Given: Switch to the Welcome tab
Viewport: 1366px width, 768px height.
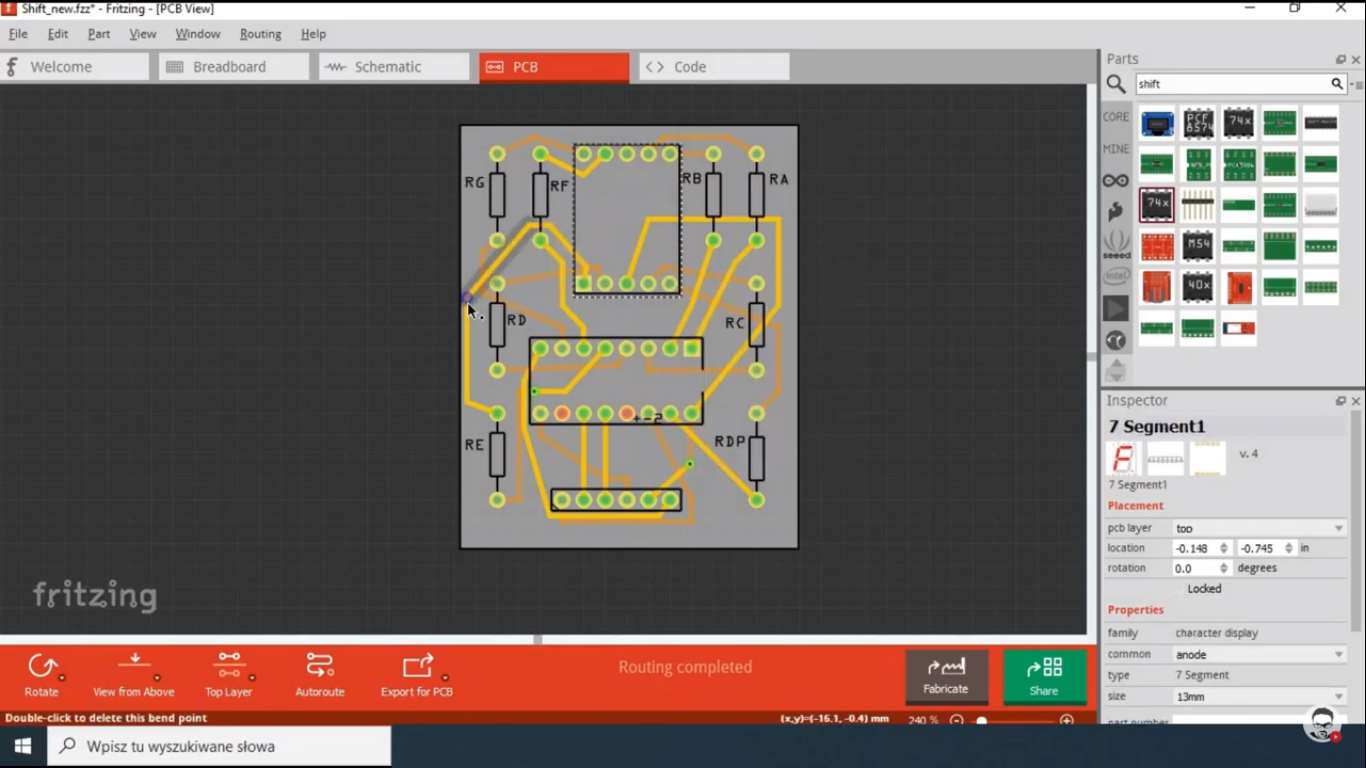Looking at the screenshot, I should (x=75, y=67).
